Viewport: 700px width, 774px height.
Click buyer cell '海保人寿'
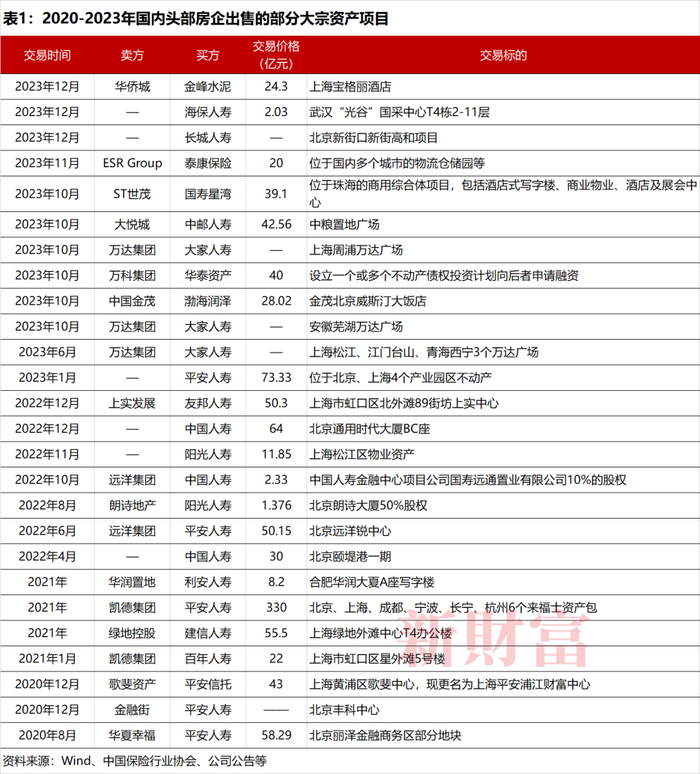207,113
